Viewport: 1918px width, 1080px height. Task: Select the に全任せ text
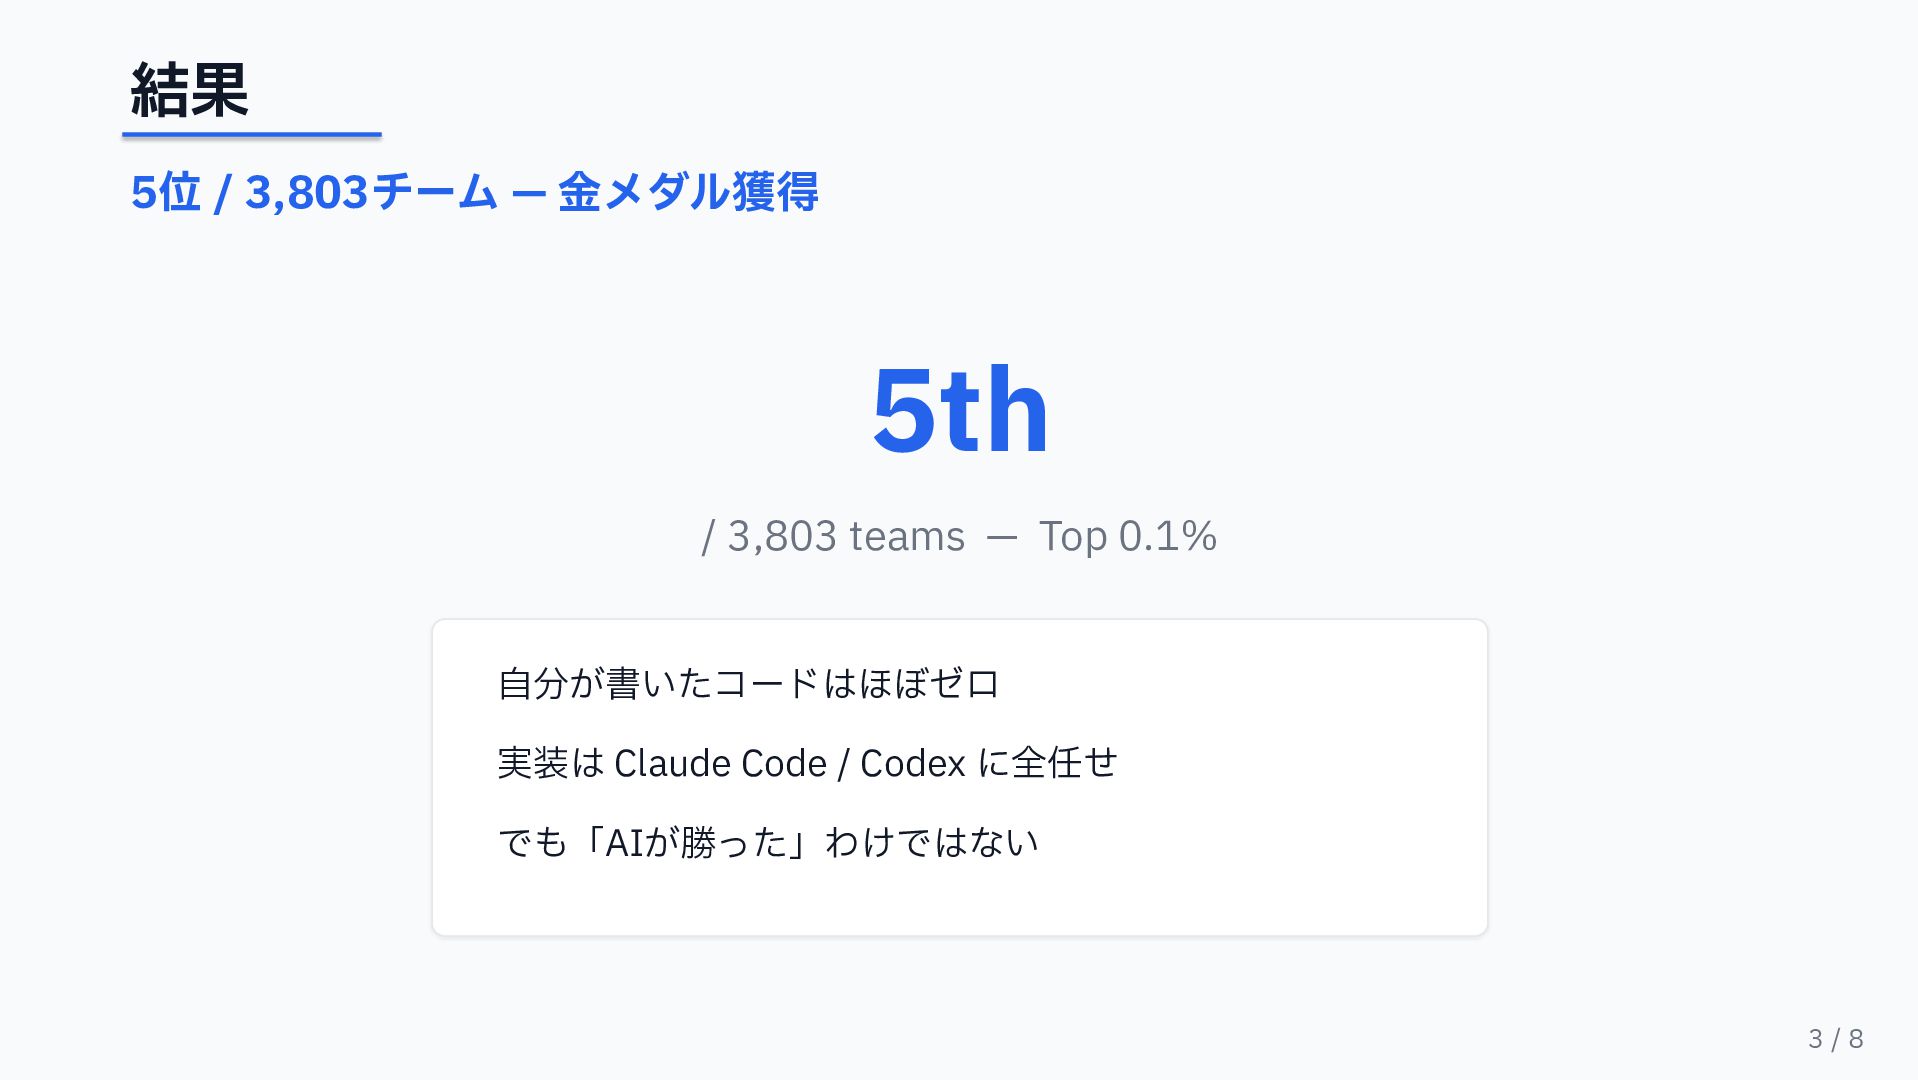tap(1048, 763)
